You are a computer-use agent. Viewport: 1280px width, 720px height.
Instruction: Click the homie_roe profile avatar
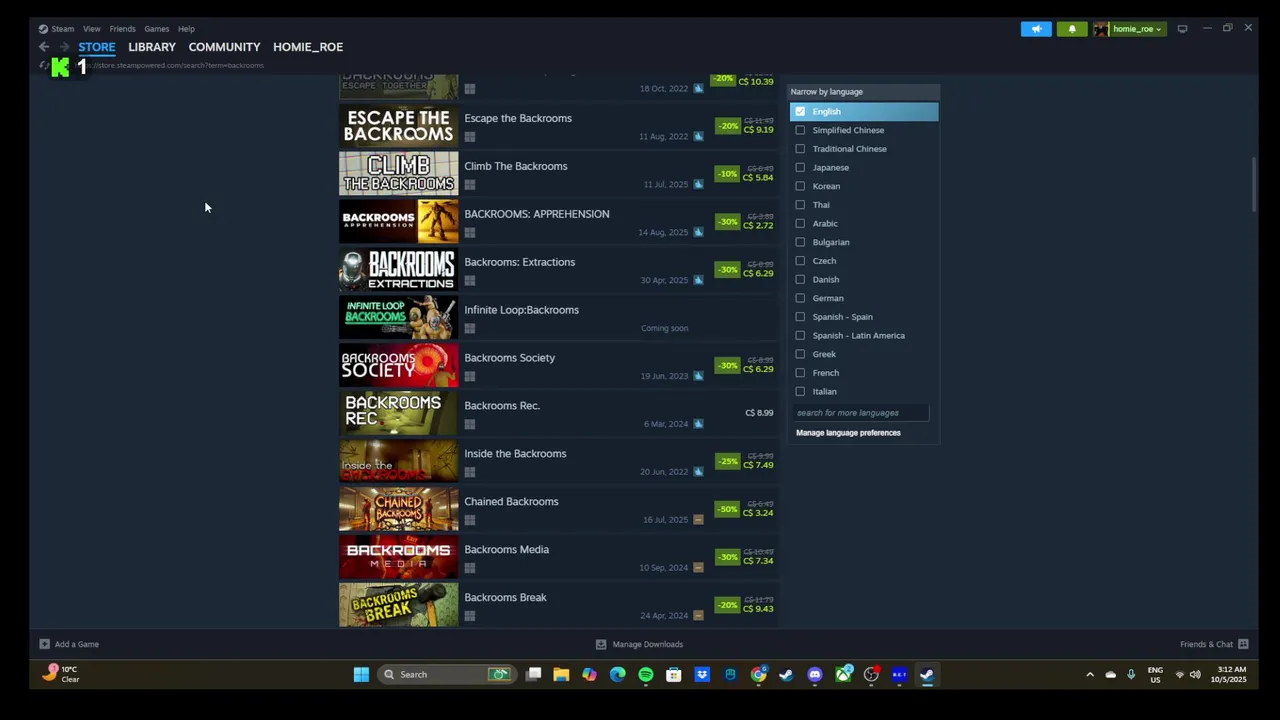click(1101, 29)
